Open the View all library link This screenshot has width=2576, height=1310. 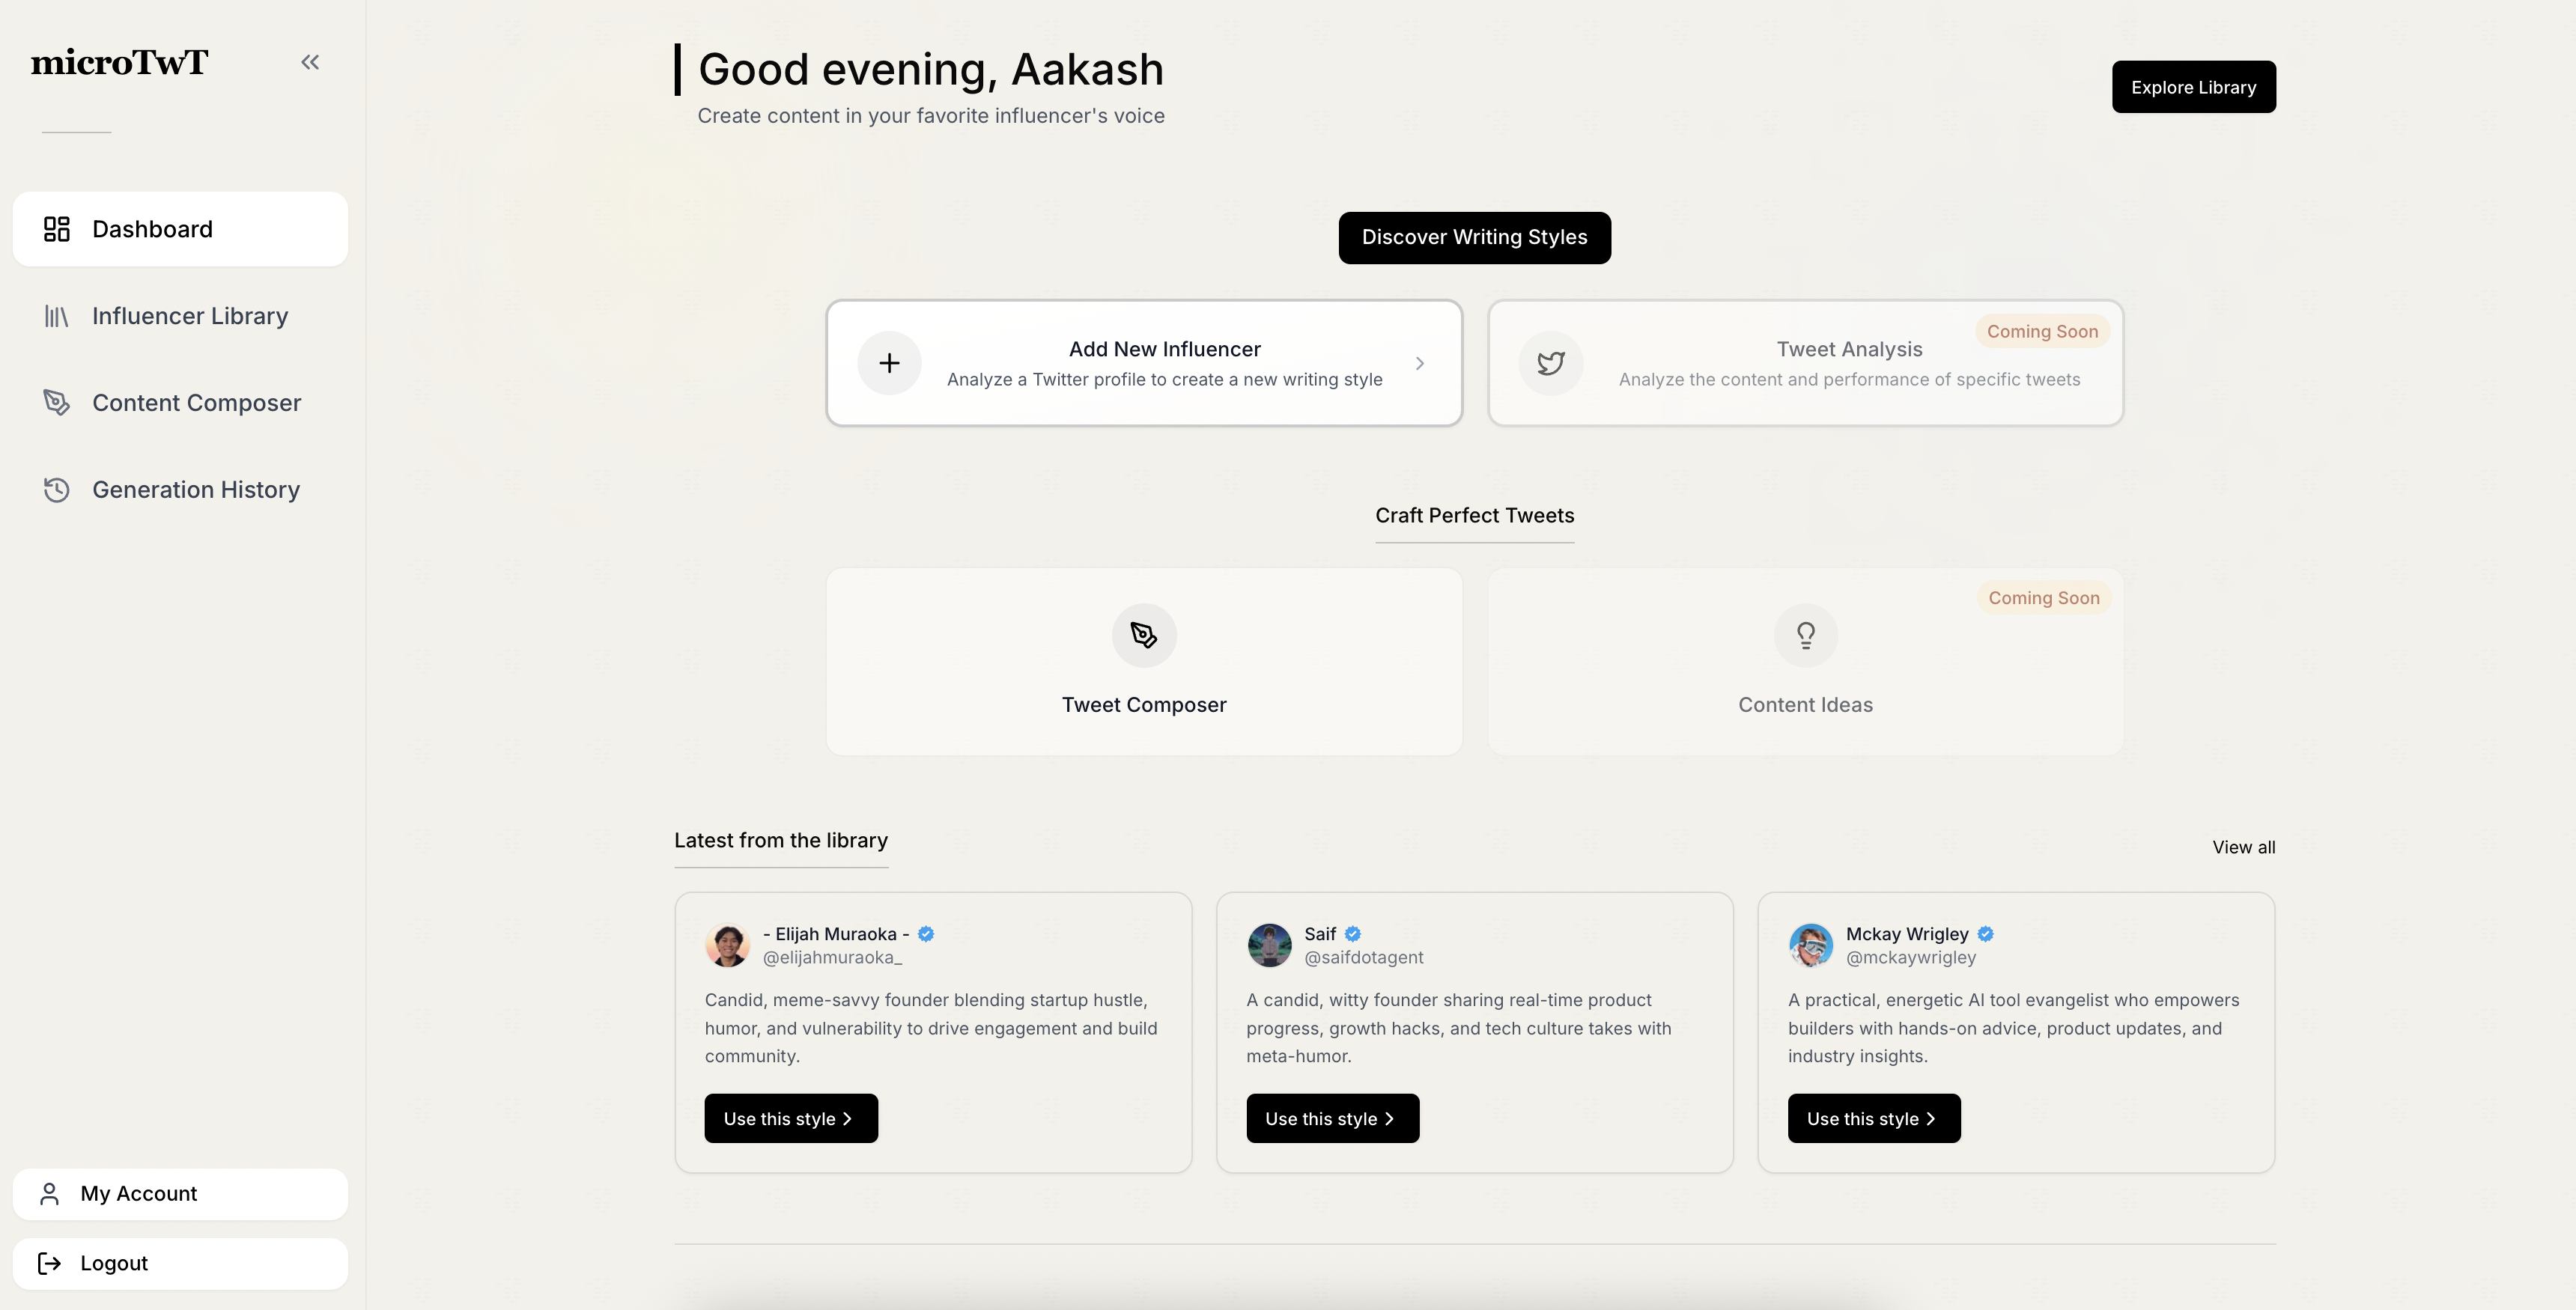click(x=2243, y=847)
